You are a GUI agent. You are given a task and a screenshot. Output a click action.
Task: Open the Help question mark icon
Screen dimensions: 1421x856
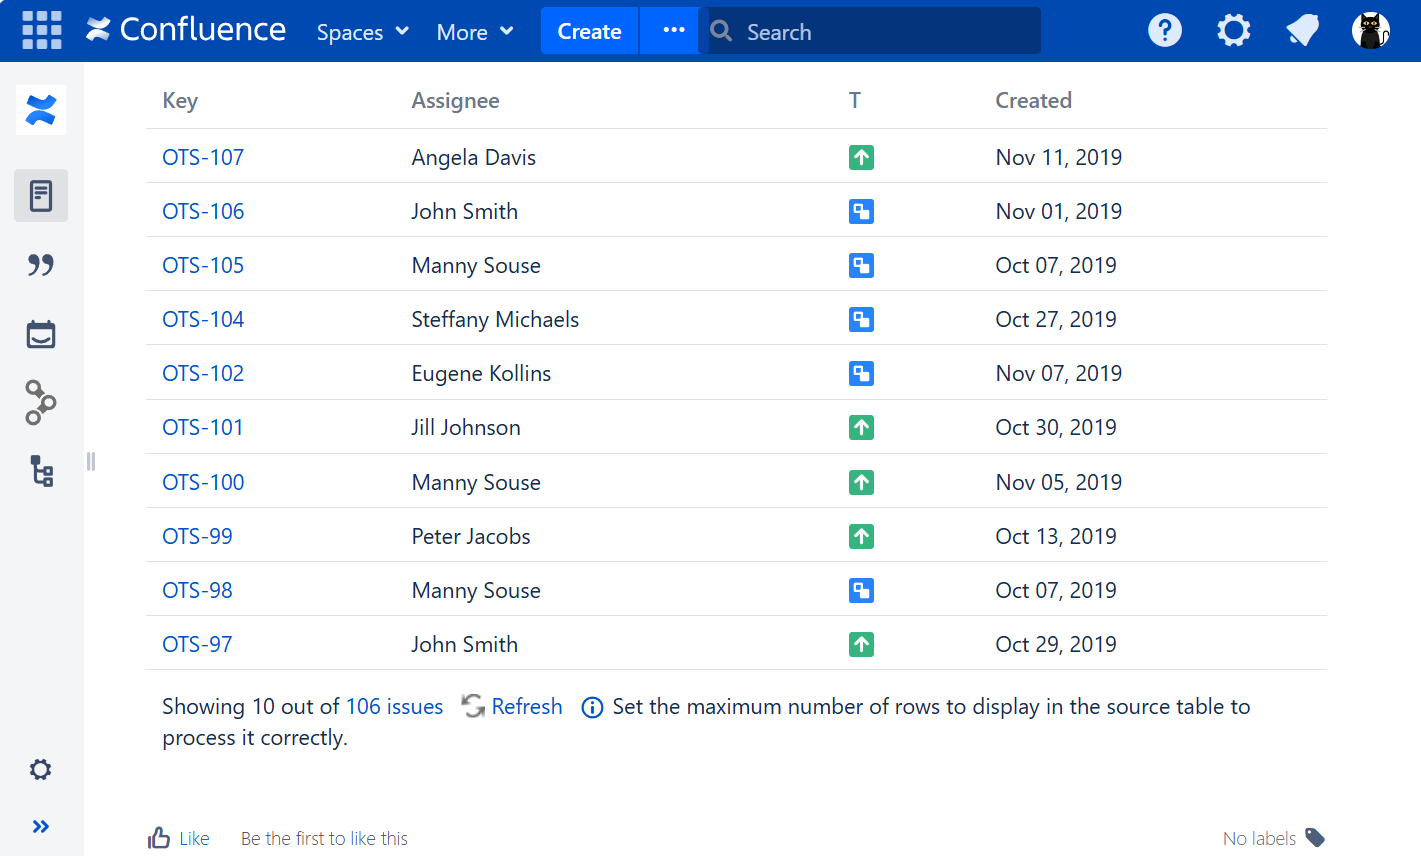[1164, 31]
